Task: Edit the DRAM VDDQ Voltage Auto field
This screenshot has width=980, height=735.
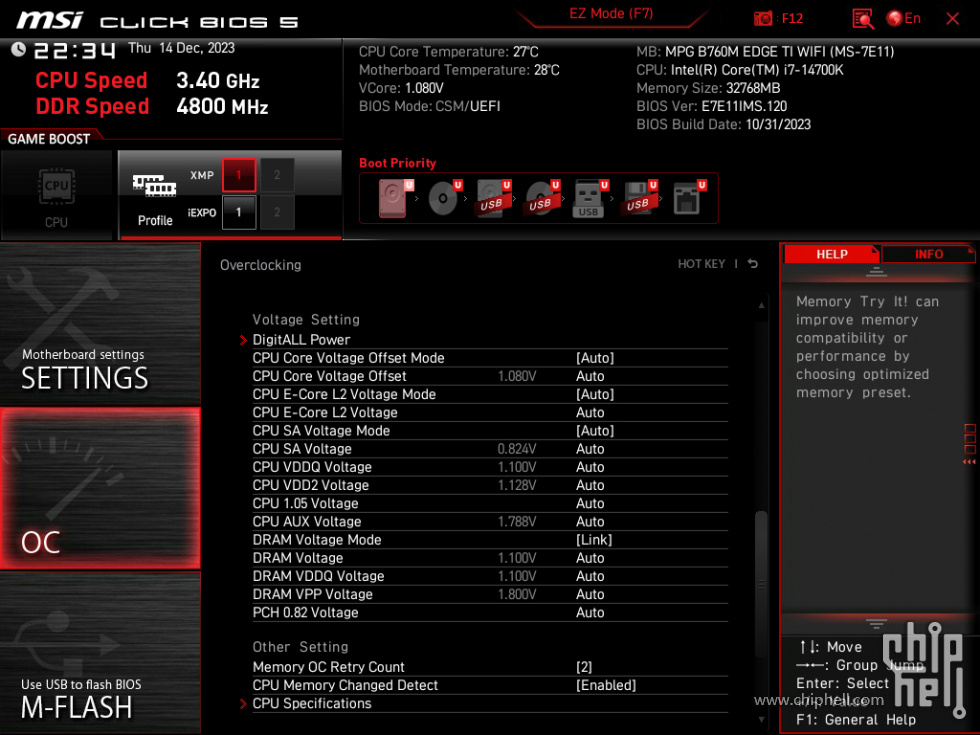Action: (589, 576)
